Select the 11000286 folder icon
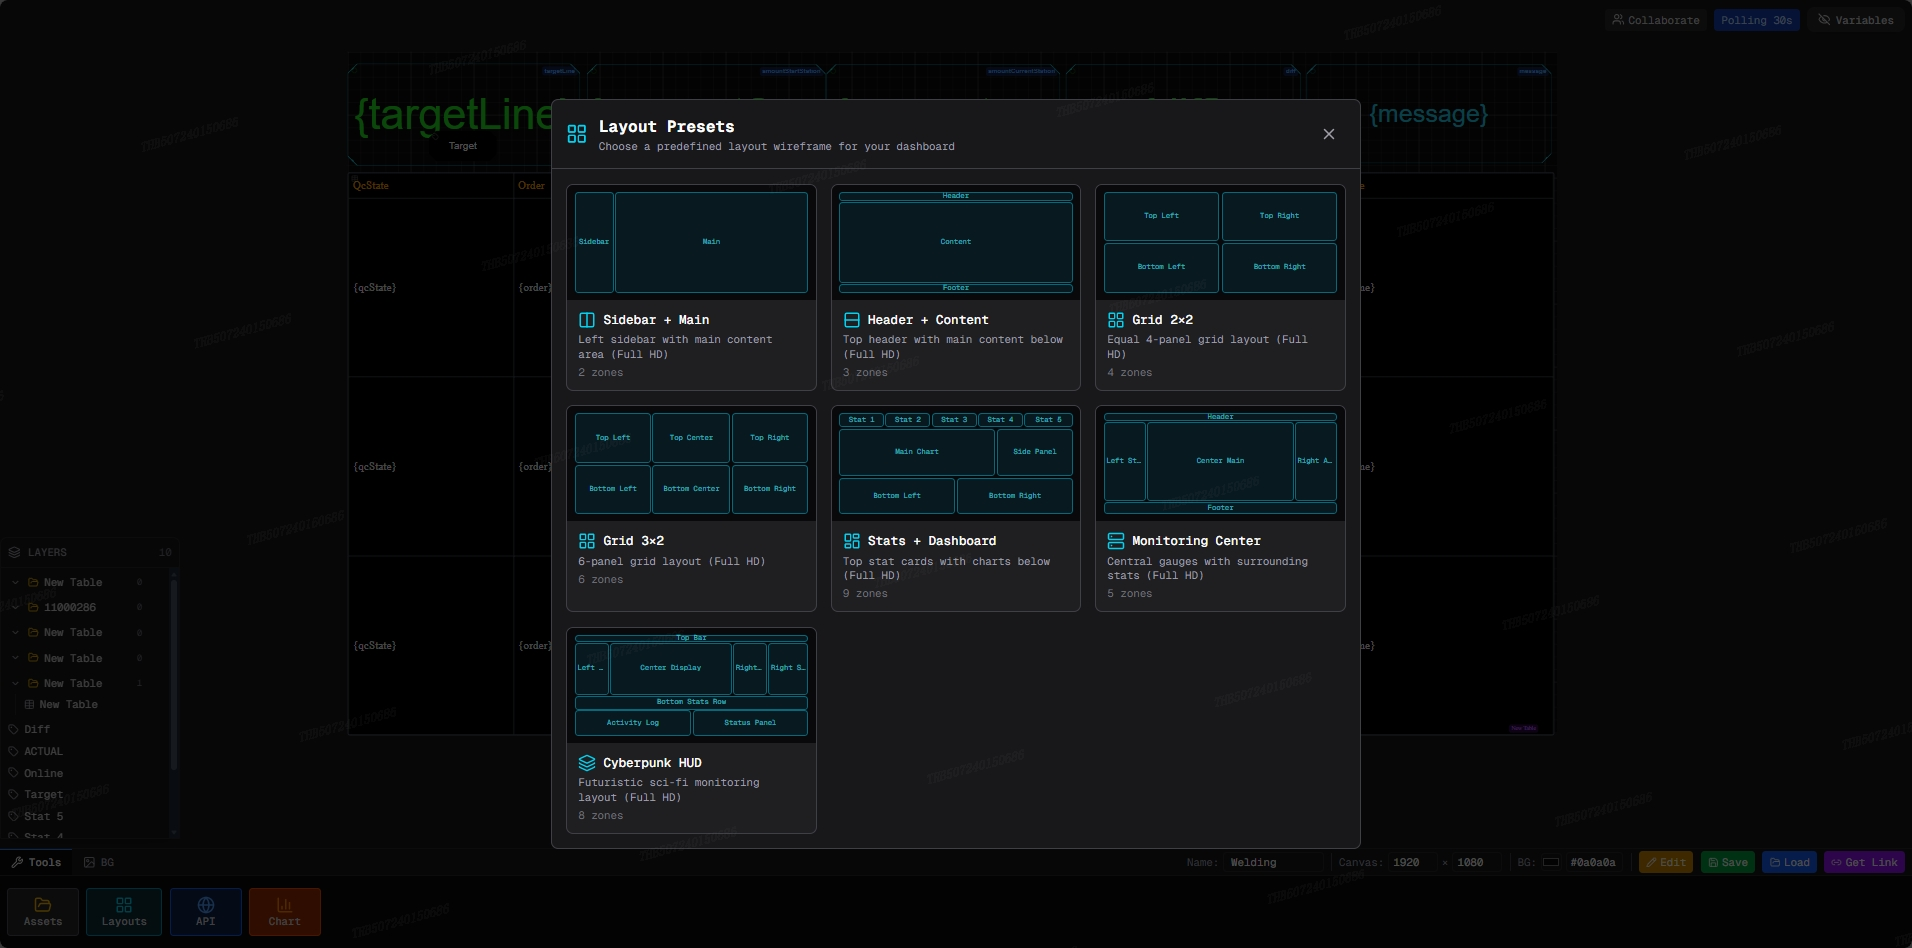This screenshot has width=1912, height=948. pos(33,607)
